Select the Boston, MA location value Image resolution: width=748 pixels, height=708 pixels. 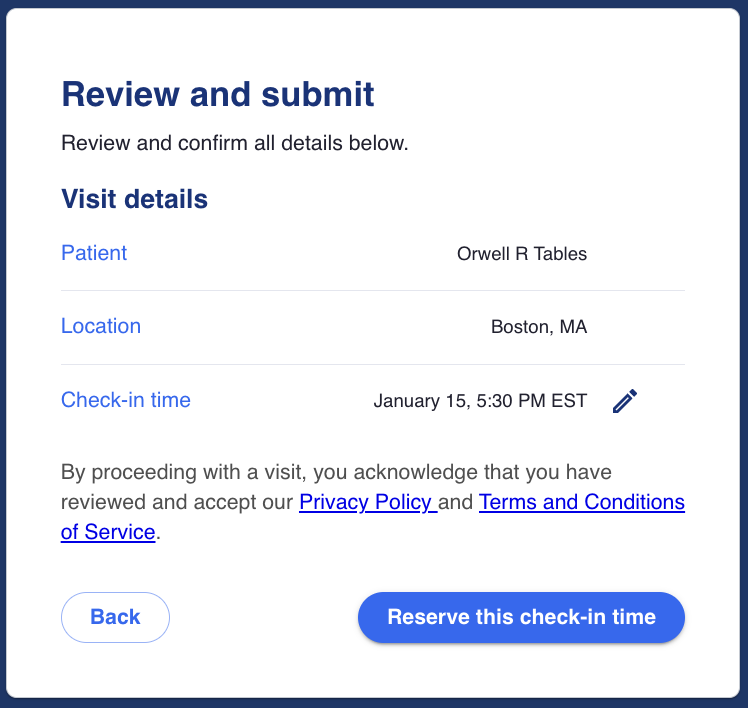coord(538,327)
